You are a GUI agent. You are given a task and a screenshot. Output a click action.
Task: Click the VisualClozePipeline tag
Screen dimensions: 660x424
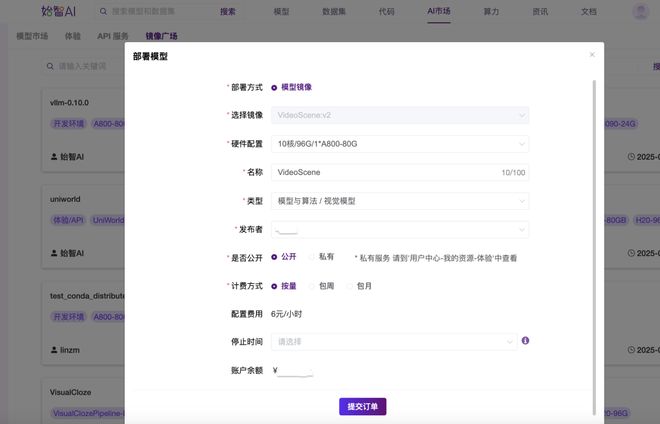[x=88, y=413]
